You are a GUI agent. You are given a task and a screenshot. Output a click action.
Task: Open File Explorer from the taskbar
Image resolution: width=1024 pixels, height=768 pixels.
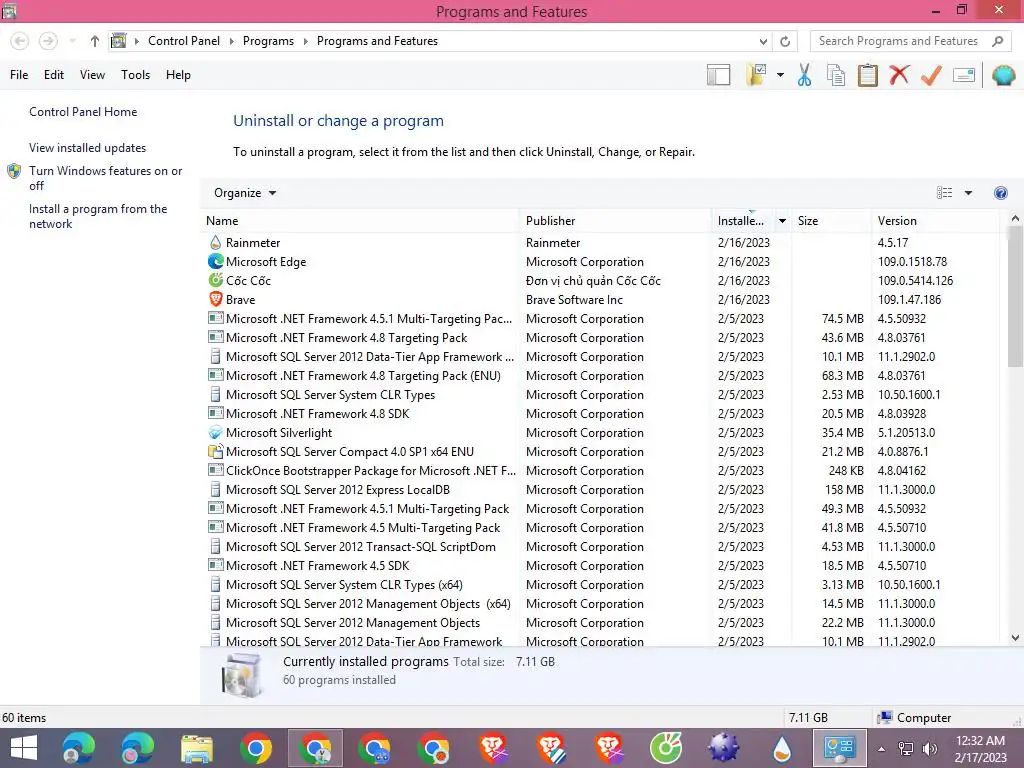[197, 748]
